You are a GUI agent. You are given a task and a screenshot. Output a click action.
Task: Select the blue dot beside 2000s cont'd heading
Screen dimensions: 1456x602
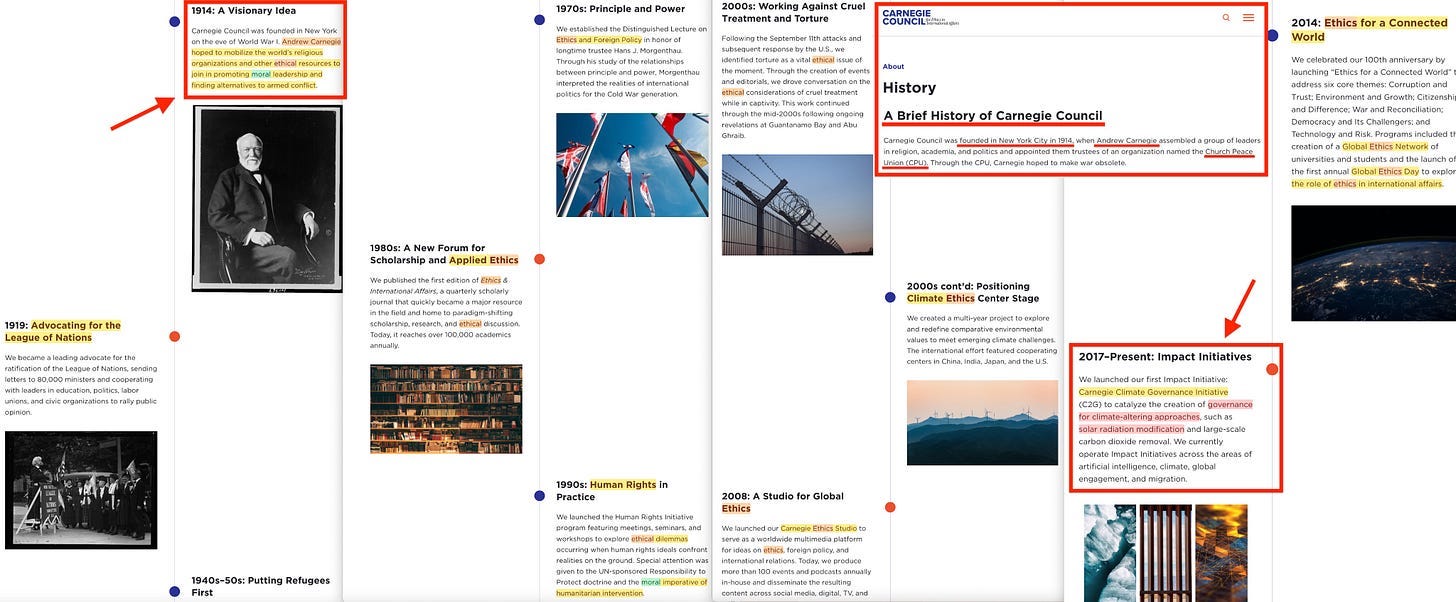(x=890, y=297)
